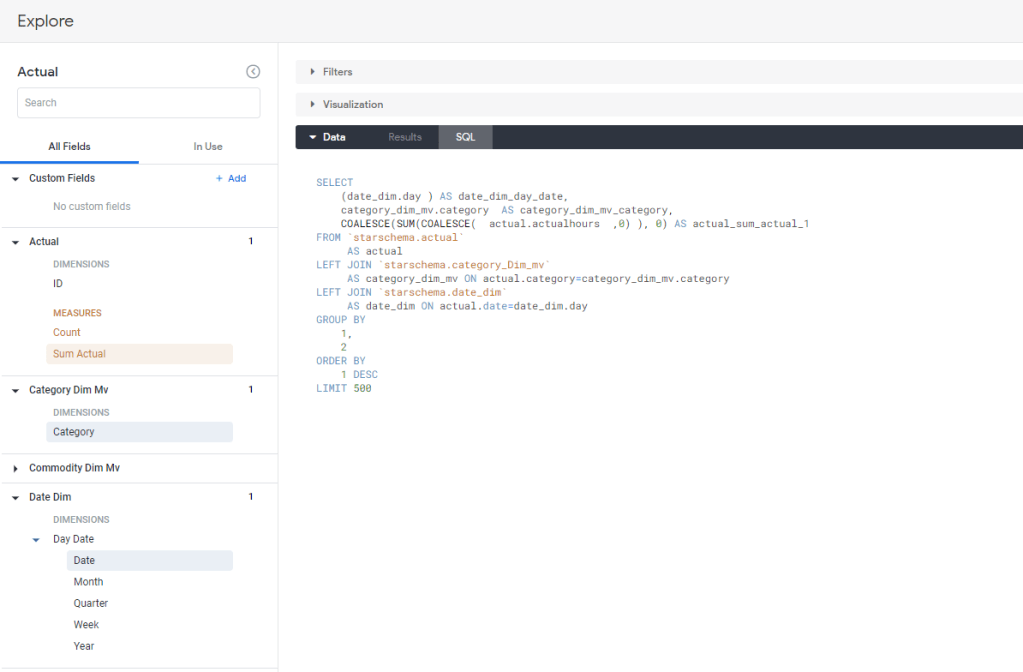The image size is (1023, 672).
Task: Switch to the In Use tab
Action: (x=208, y=147)
